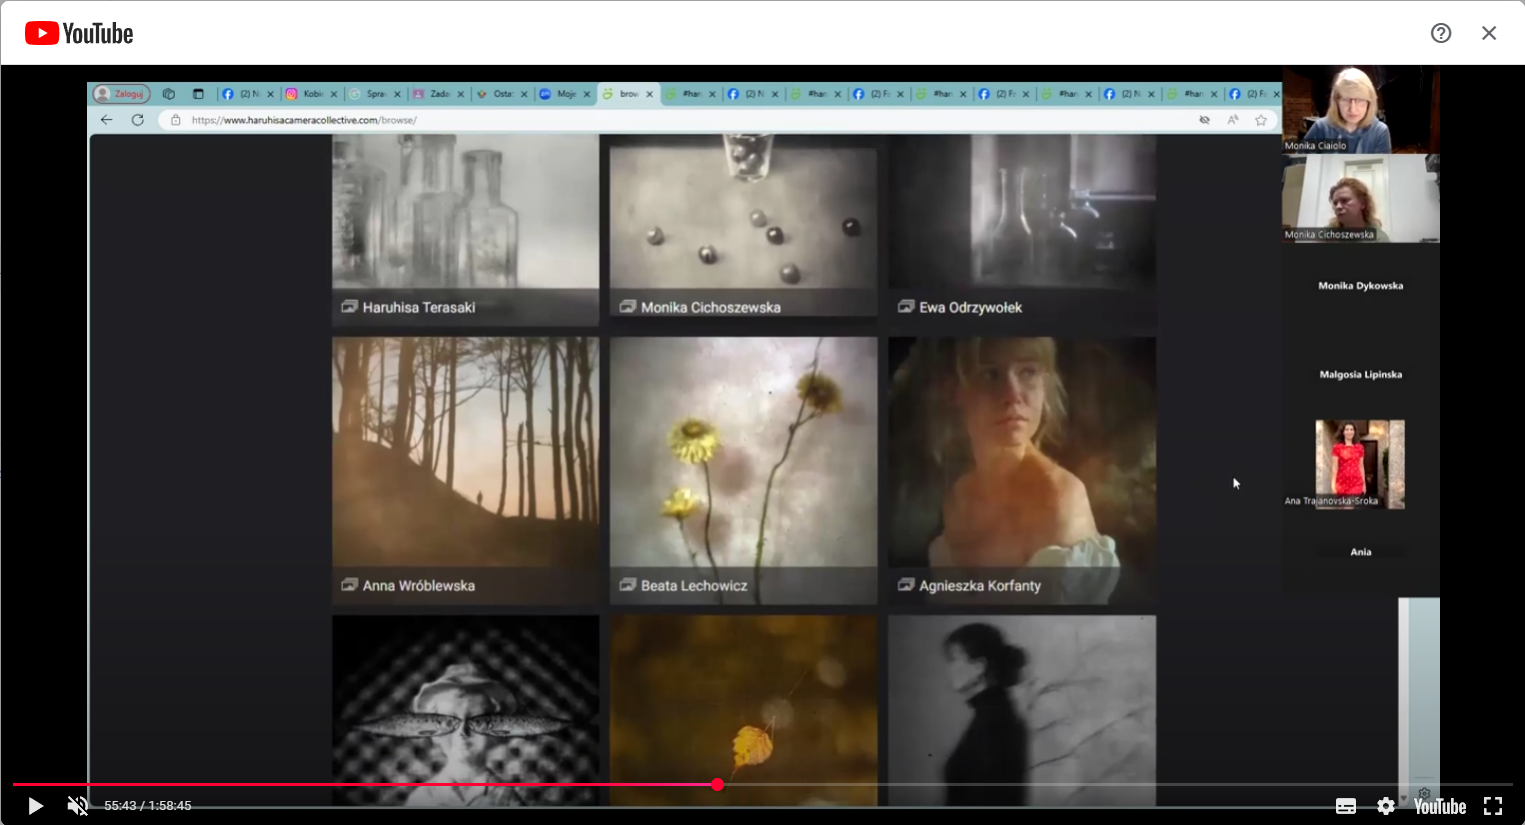Click gallery icon beside Monika Cichoszewska caption

(x=627, y=306)
